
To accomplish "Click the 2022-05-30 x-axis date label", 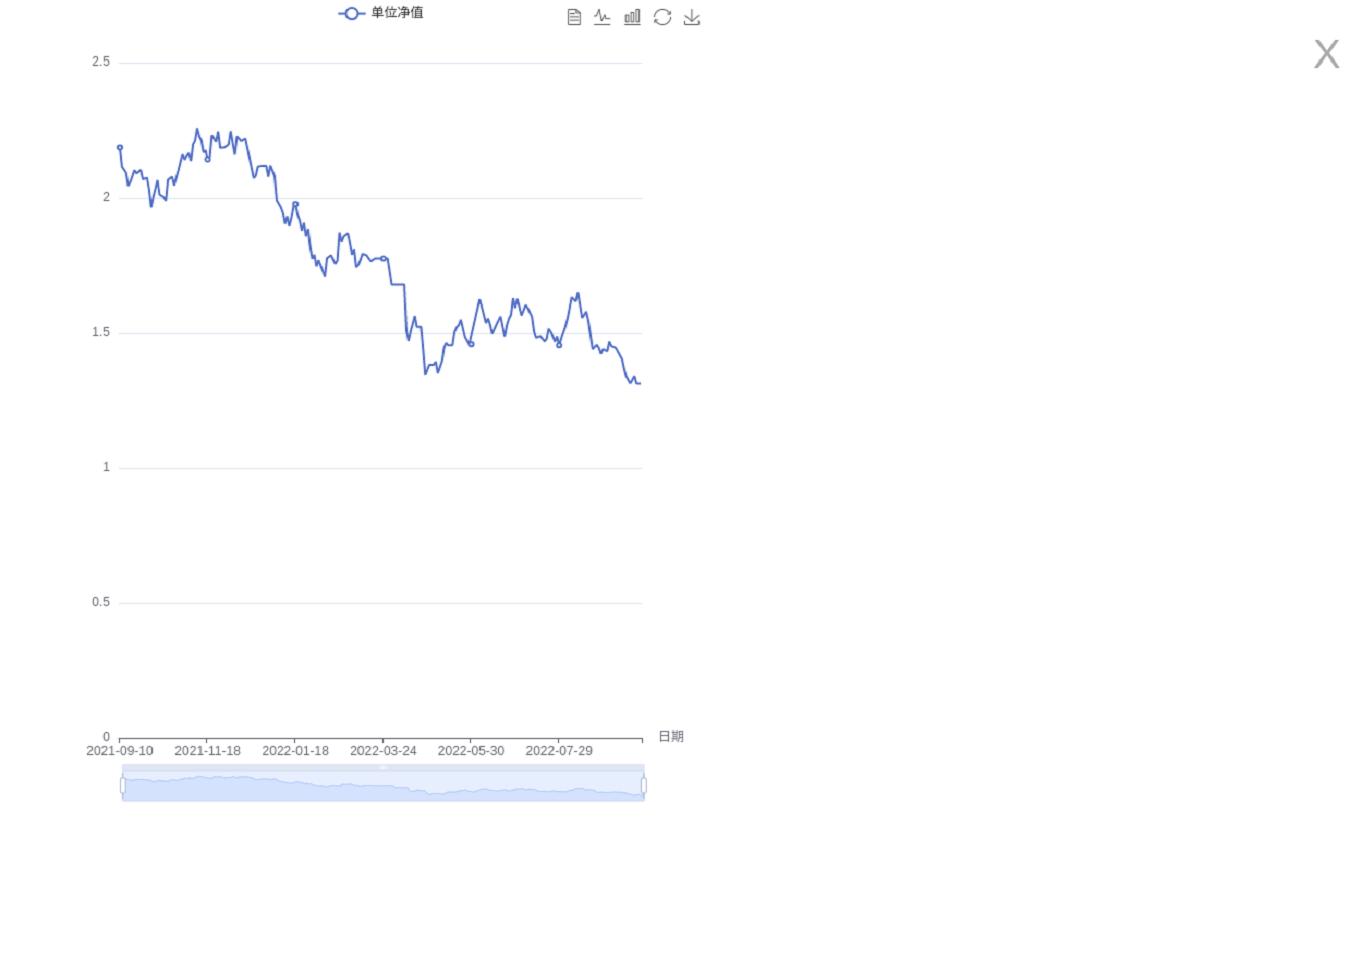I will (471, 751).
